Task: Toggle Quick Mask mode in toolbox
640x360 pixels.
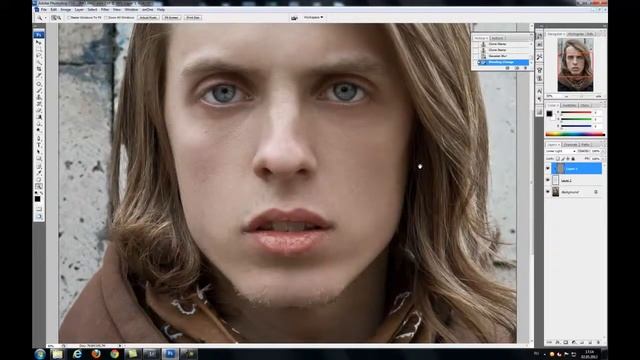Action: point(39,209)
